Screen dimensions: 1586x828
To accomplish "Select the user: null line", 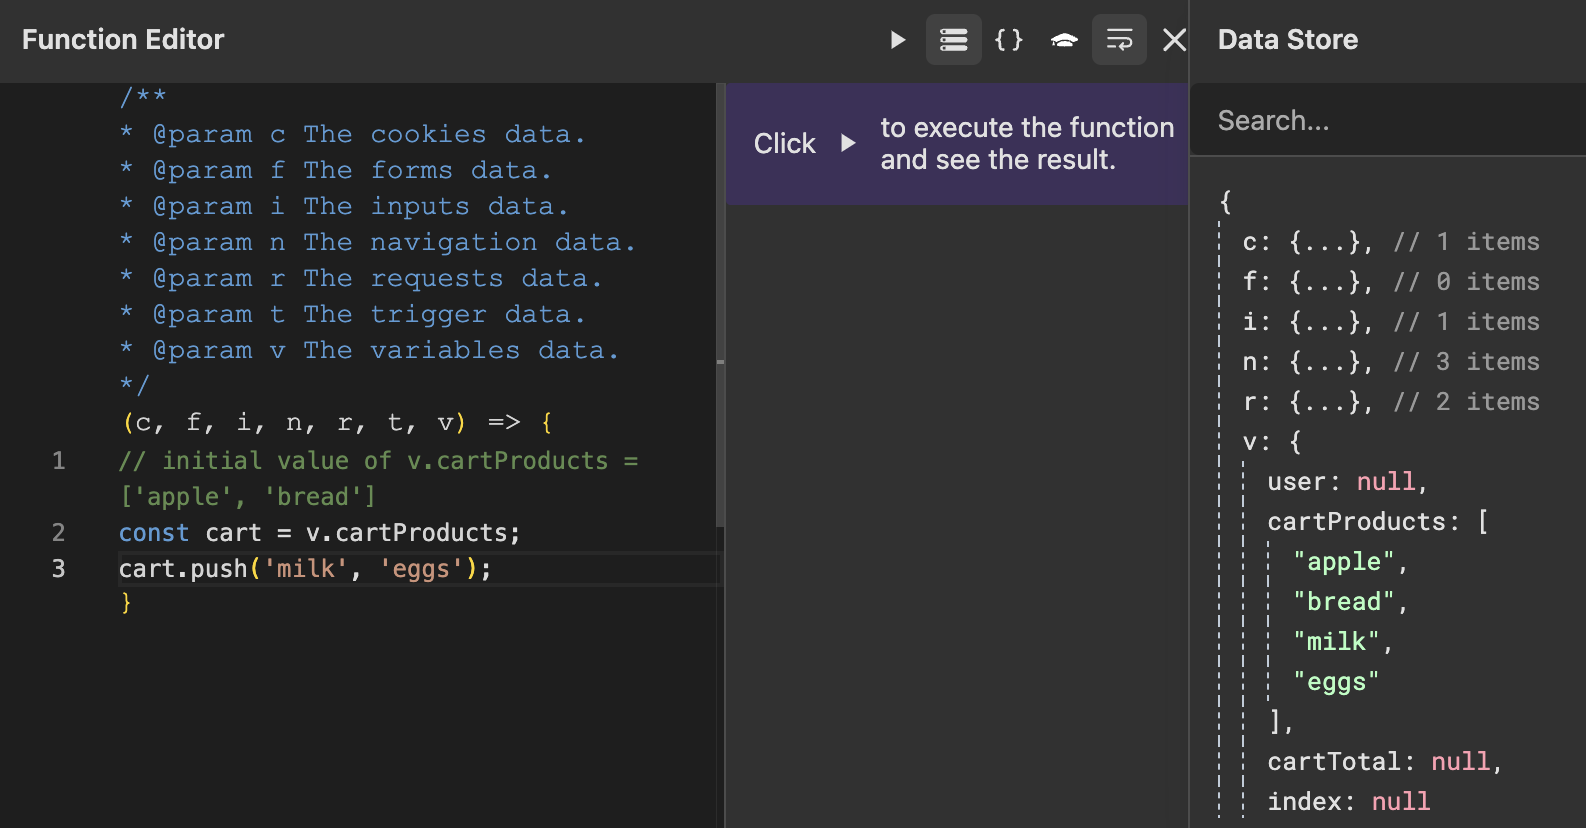I will pos(1347,482).
